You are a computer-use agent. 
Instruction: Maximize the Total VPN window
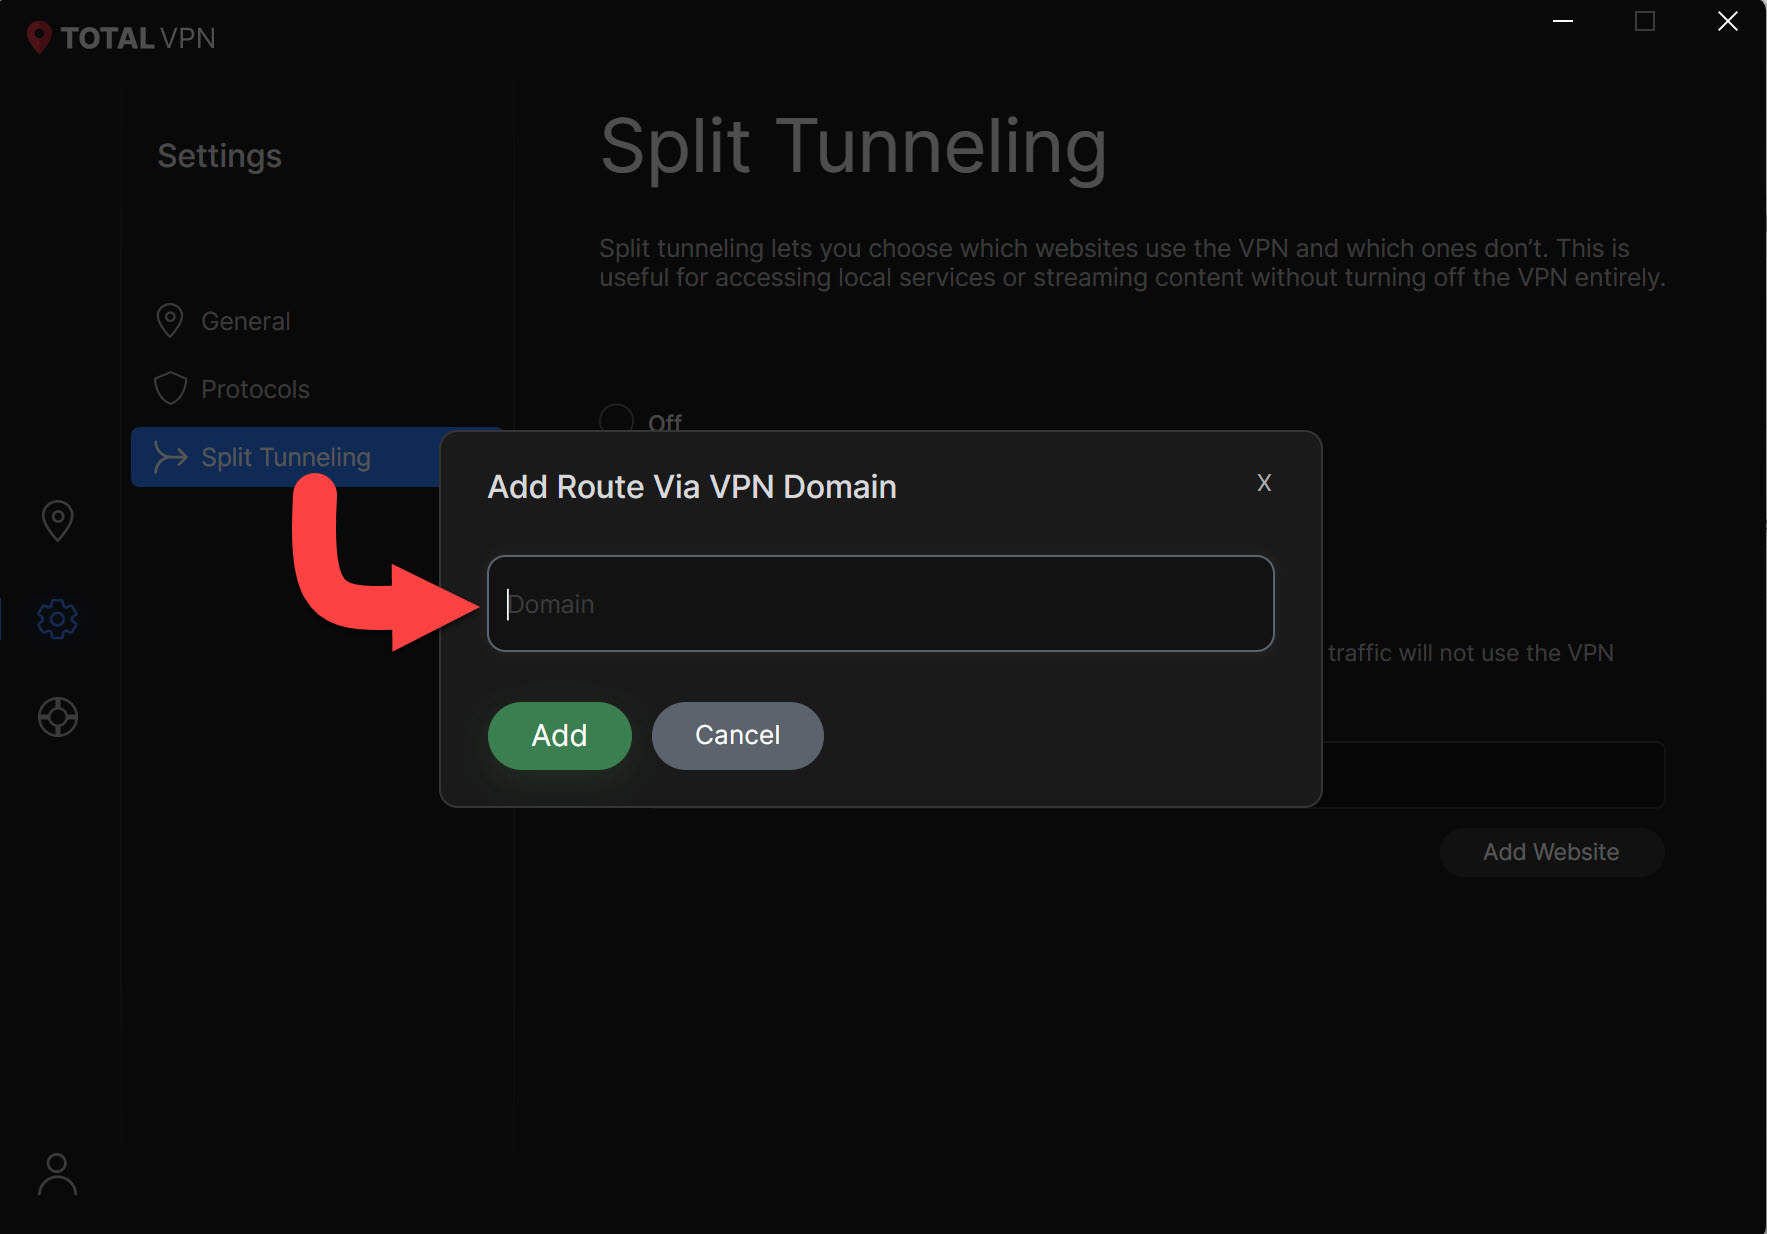pos(1644,21)
